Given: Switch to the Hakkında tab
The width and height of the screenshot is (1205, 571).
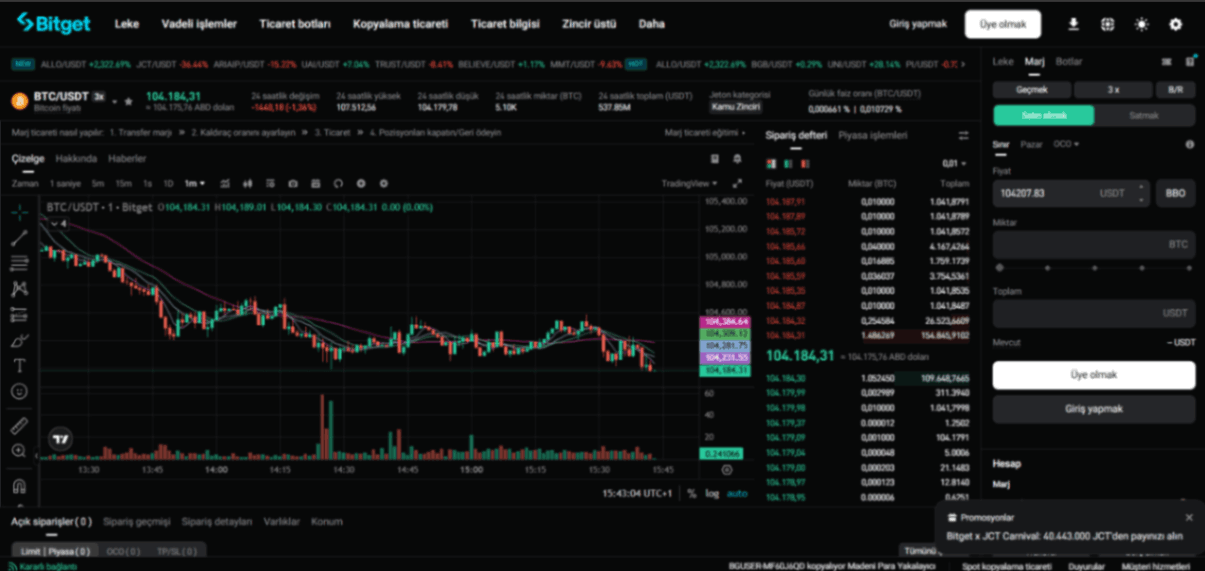Looking at the screenshot, I should pos(76,158).
